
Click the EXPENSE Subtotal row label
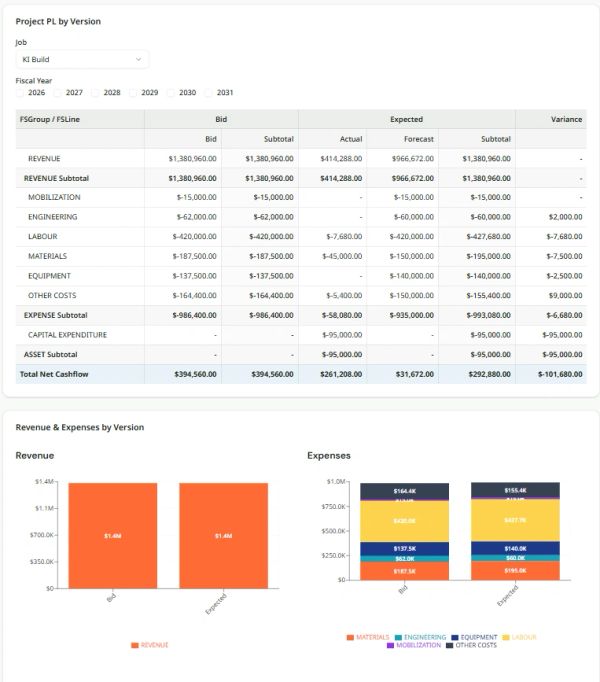(x=56, y=315)
